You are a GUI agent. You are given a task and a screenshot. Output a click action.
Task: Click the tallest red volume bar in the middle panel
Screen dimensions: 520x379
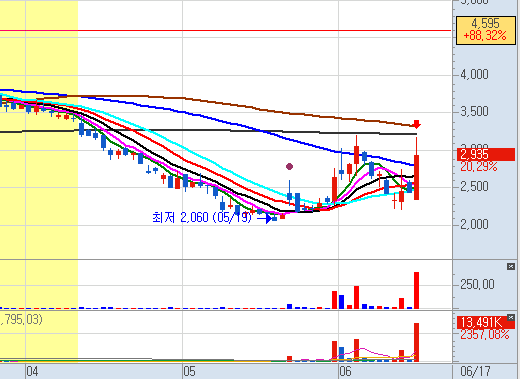416,290
